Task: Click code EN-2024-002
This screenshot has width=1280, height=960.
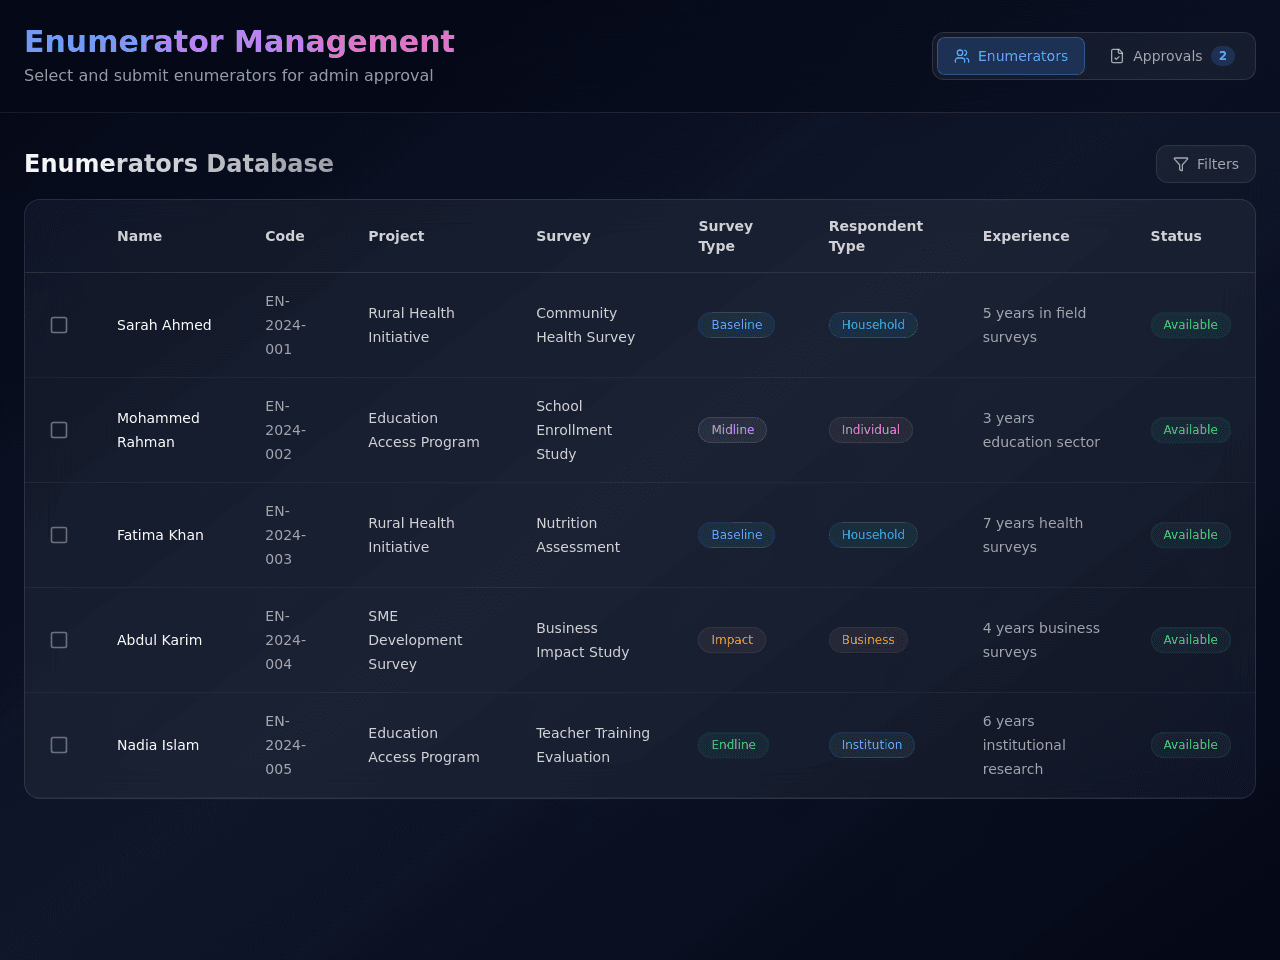Action: (x=285, y=430)
